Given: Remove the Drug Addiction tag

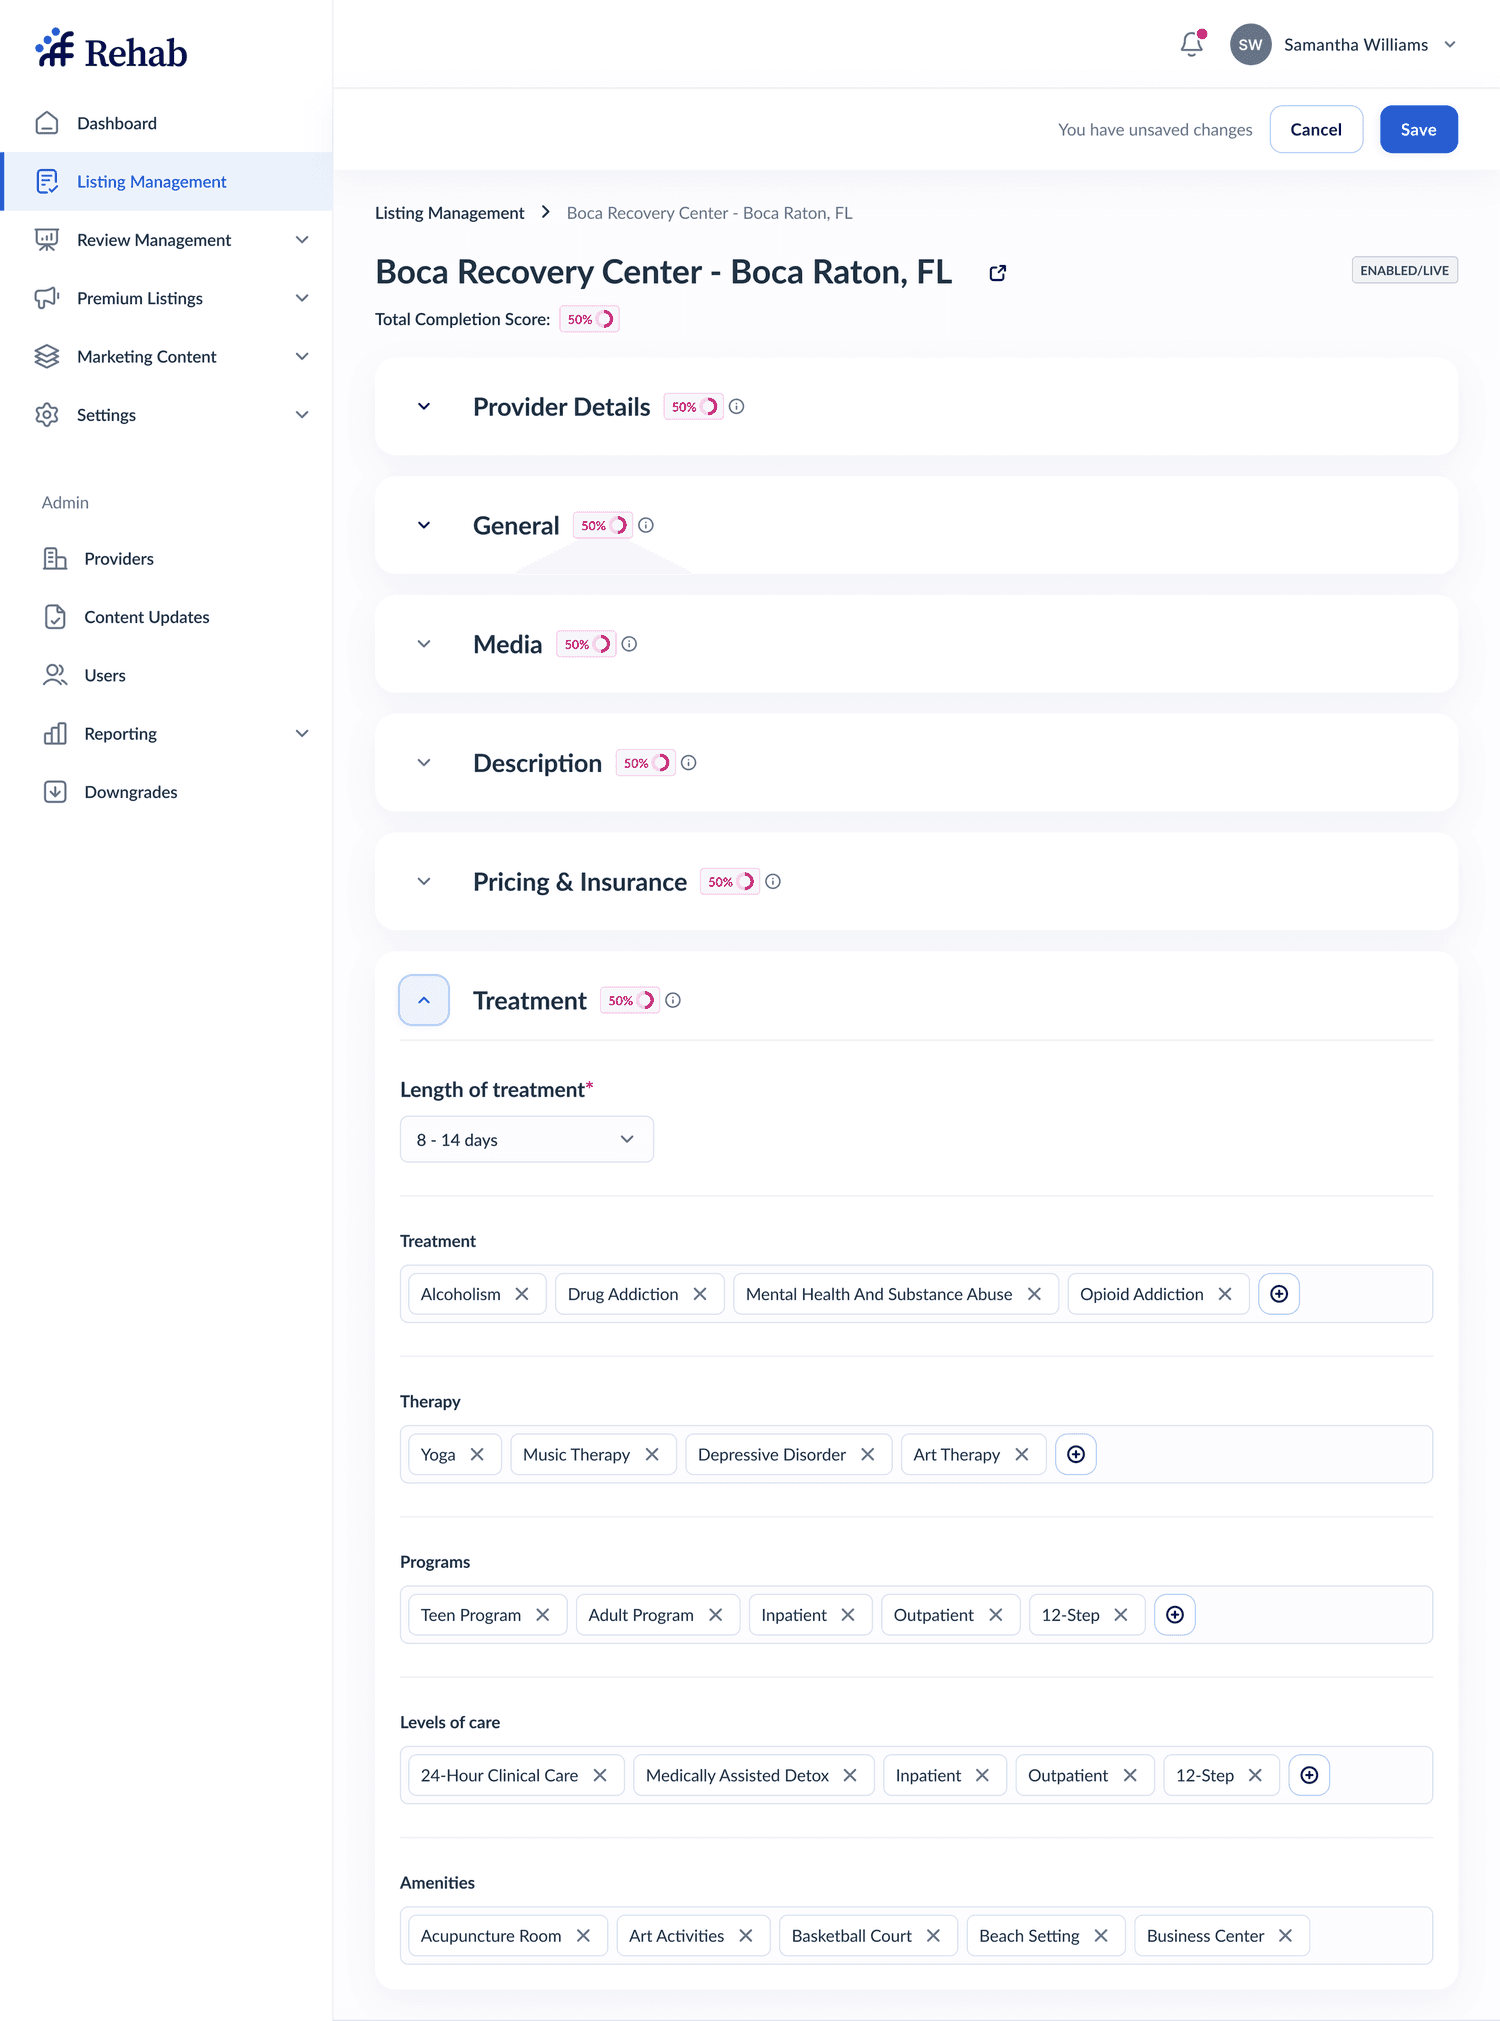Looking at the screenshot, I should (700, 1294).
